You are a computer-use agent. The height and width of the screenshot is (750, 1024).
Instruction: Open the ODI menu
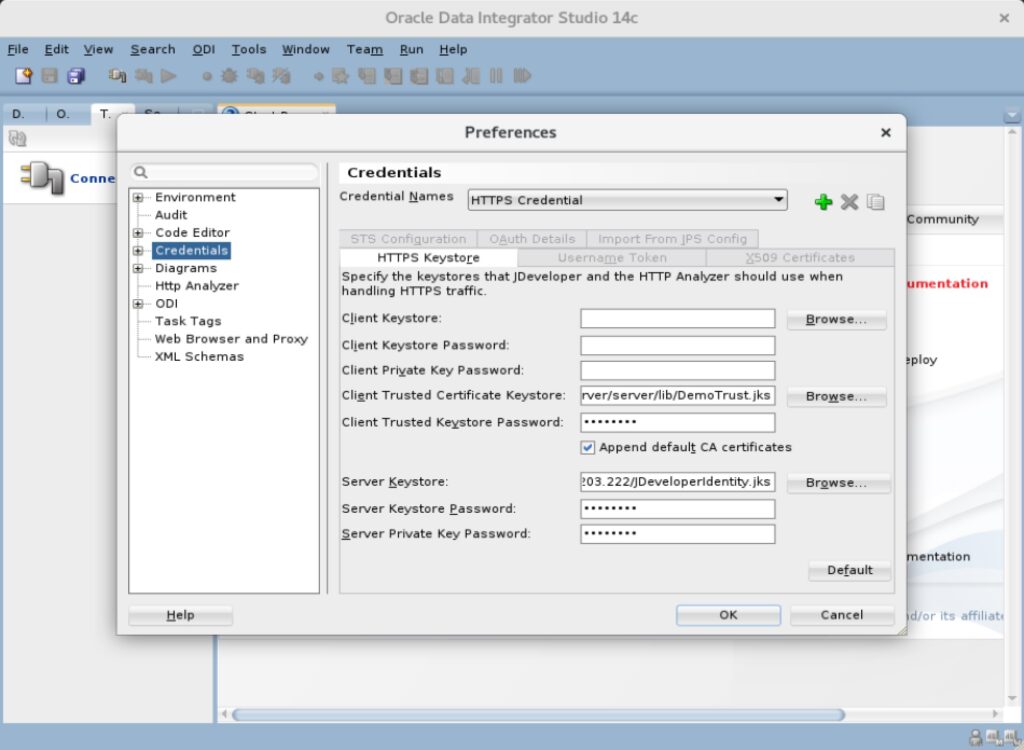coord(204,50)
